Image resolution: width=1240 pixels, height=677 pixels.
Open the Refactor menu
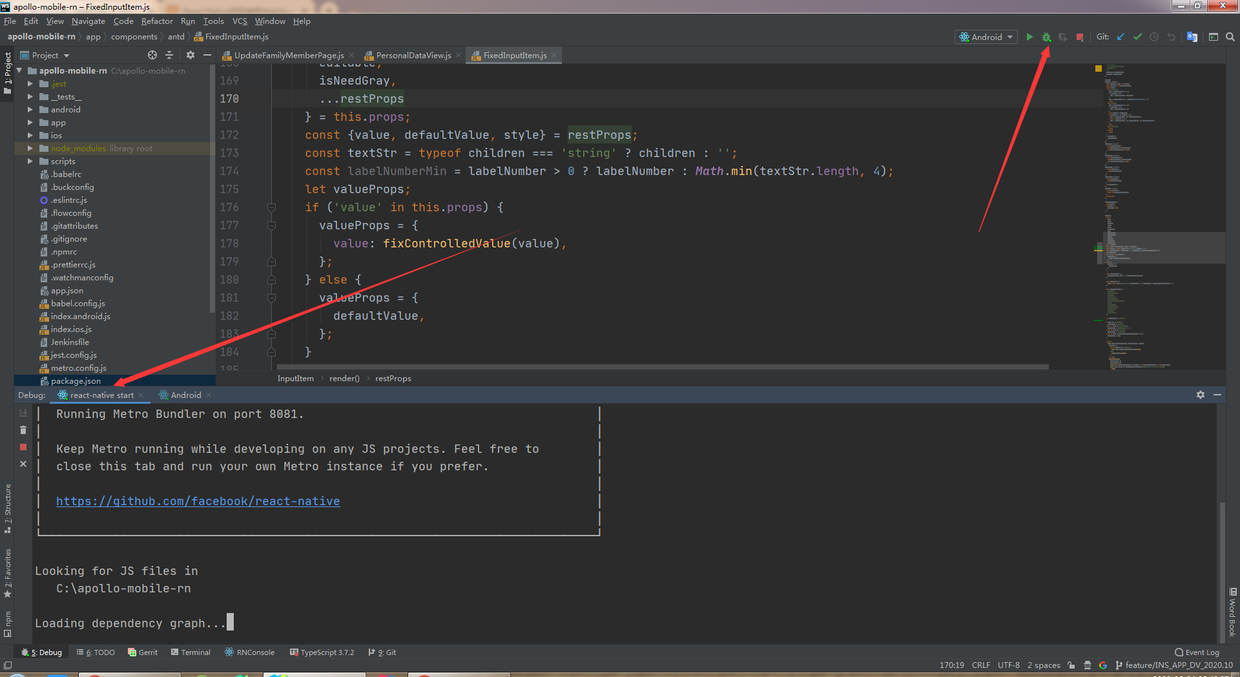click(x=157, y=21)
